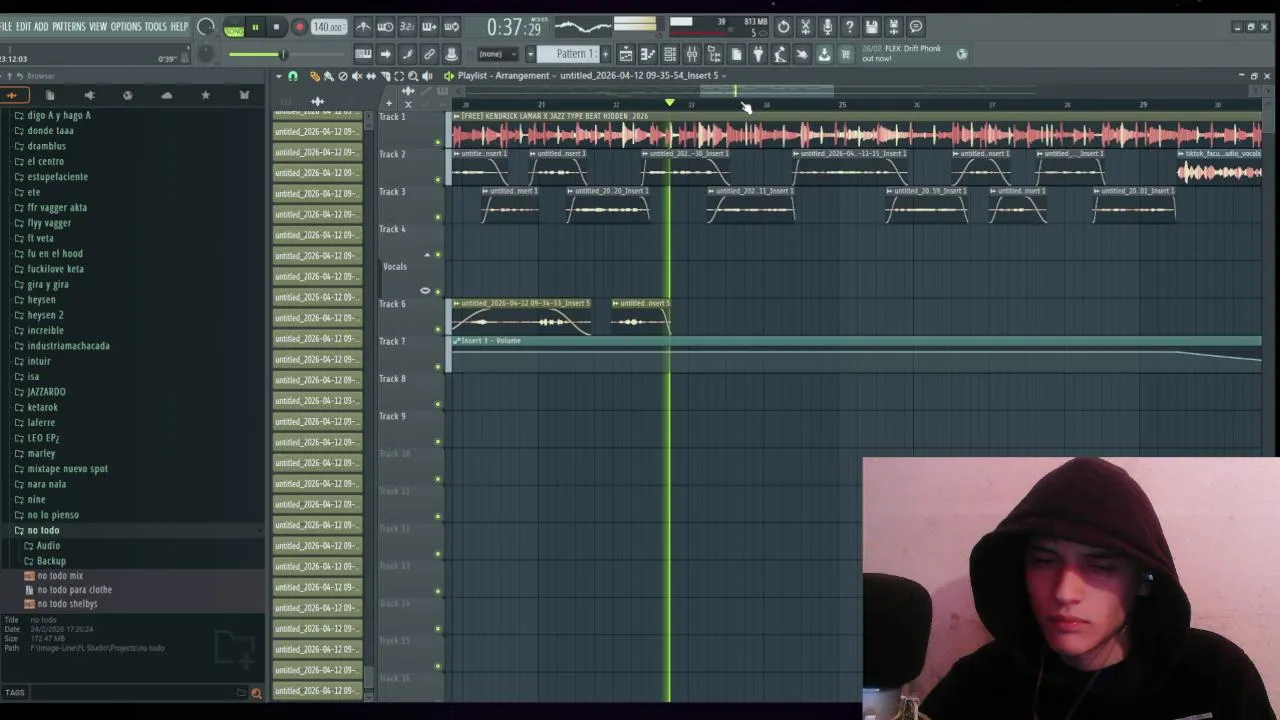
Task: Toggle the metronome icon
Action: click(x=362, y=27)
